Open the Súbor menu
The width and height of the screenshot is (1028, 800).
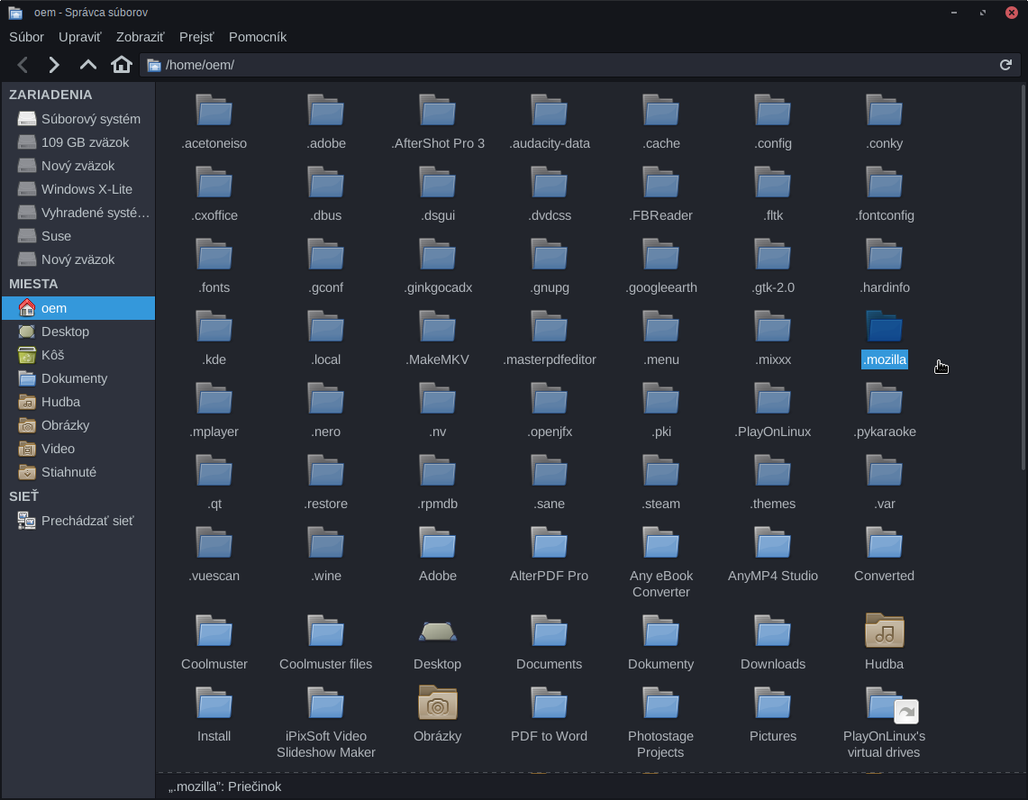26,37
